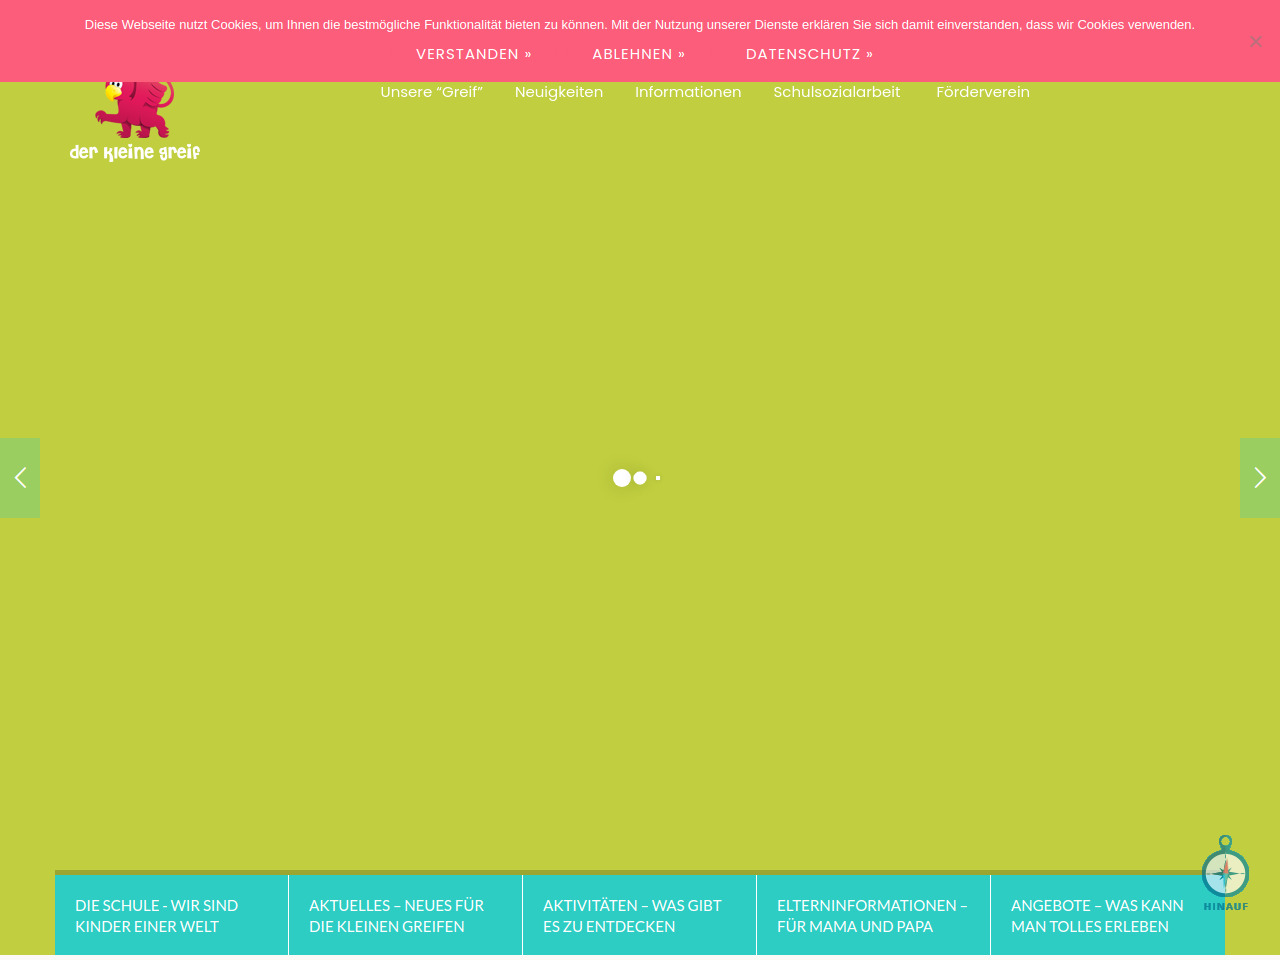Open the DATENSCHUTZ privacy link
This screenshot has width=1280, height=960.
click(809, 54)
